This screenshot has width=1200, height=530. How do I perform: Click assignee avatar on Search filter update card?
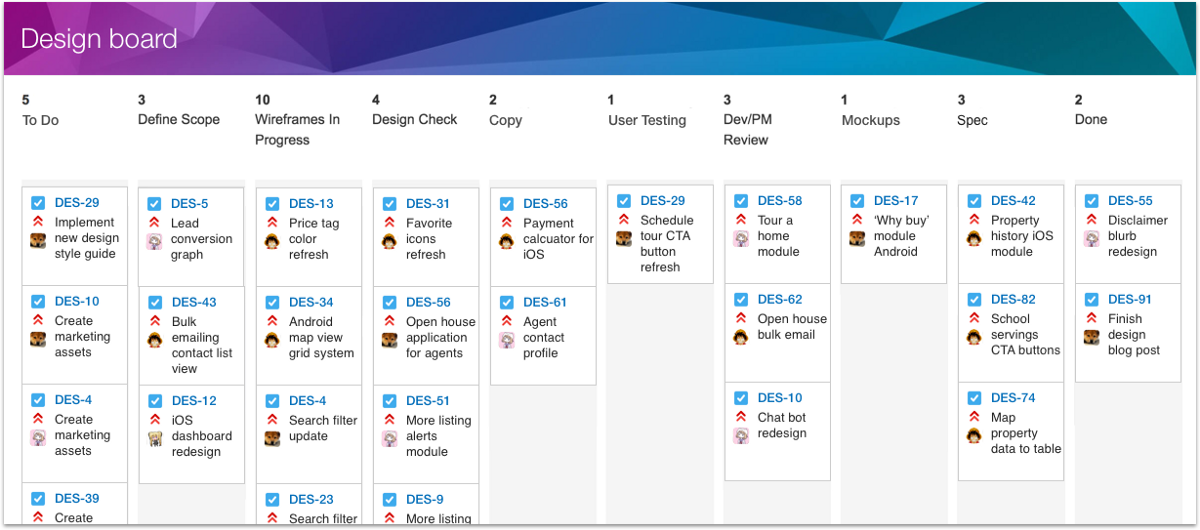(272, 438)
